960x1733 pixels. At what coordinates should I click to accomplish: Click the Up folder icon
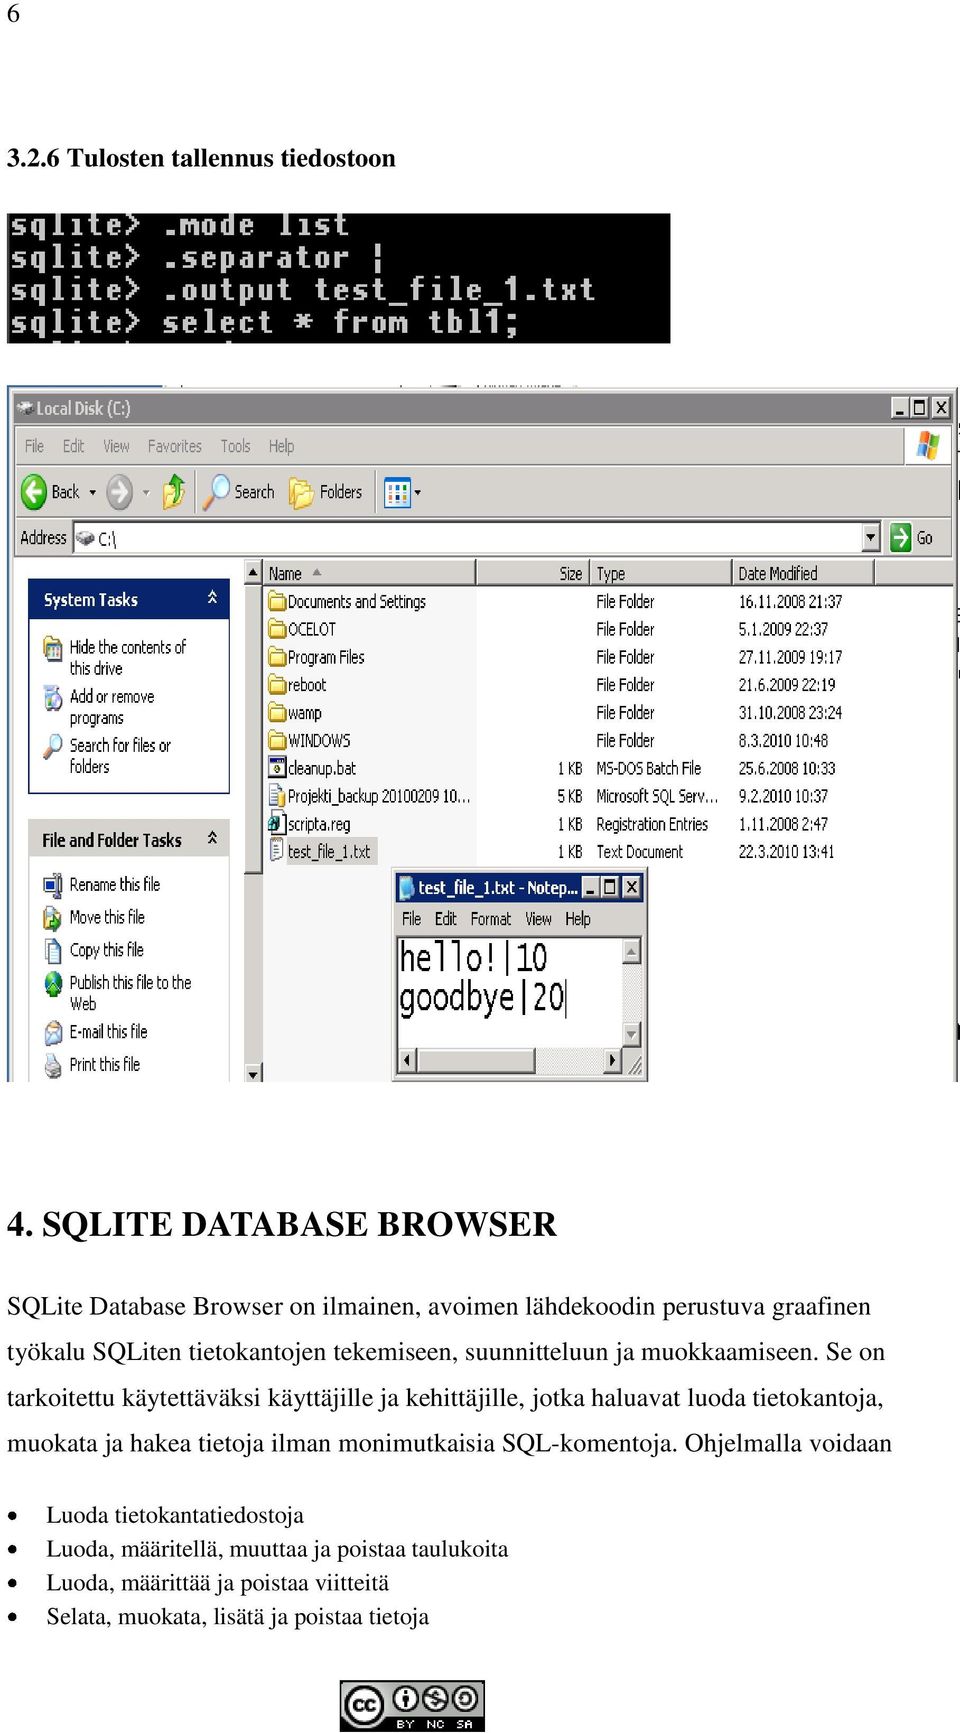tap(174, 491)
